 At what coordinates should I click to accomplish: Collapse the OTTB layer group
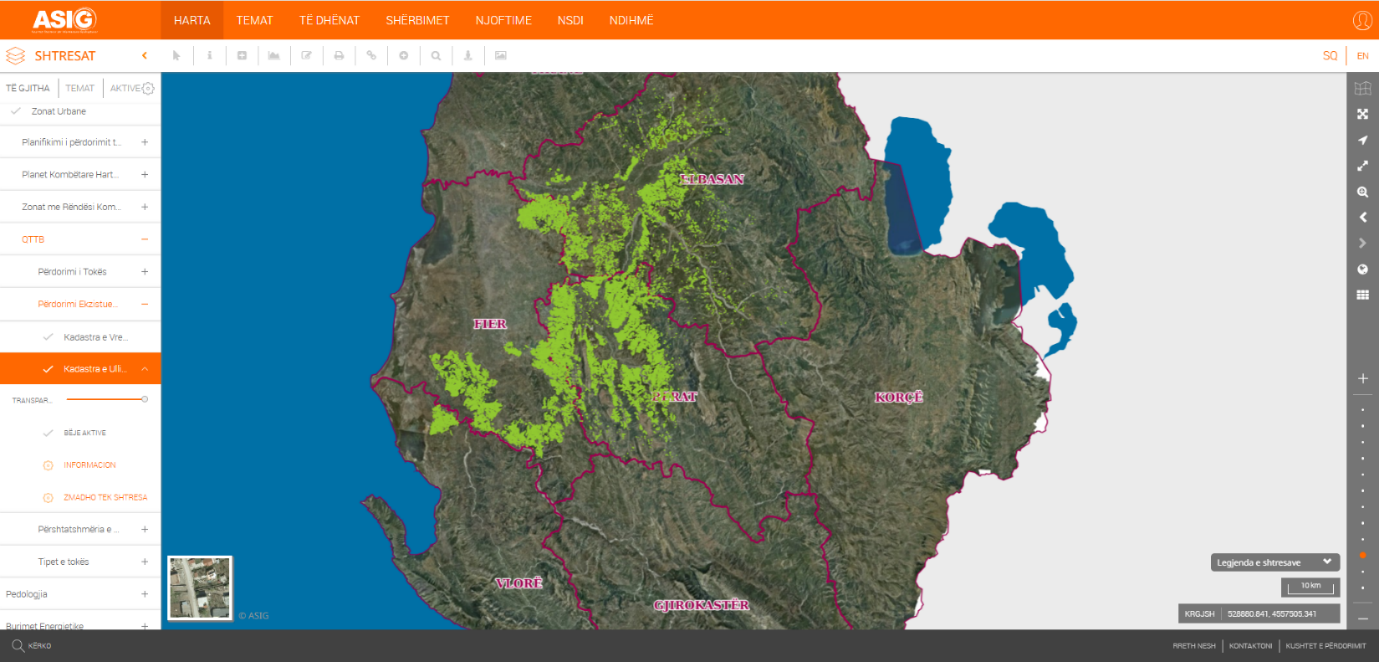click(x=145, y=240)
